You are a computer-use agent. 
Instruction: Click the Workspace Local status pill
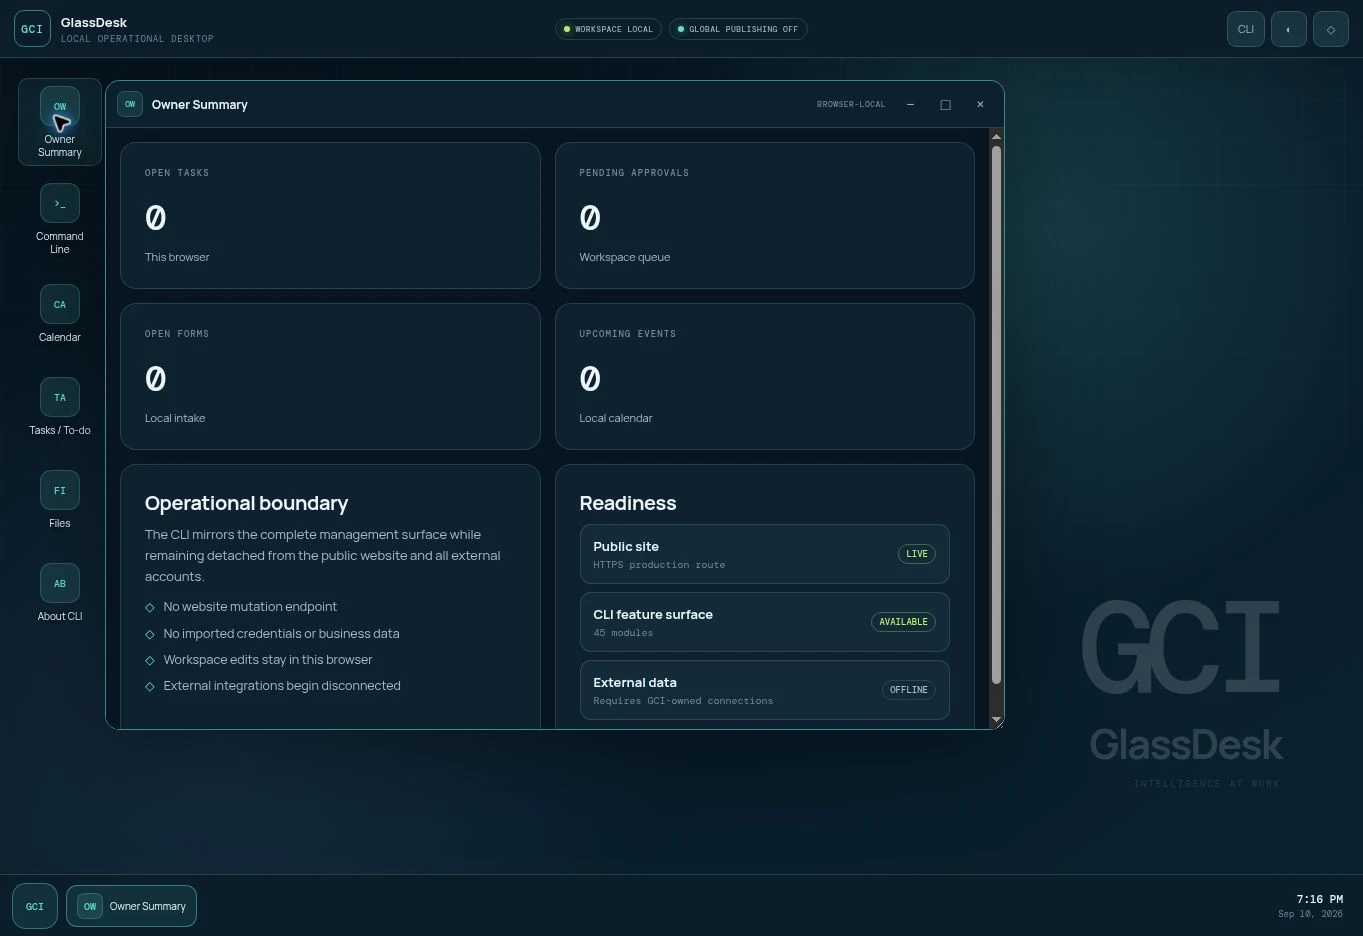(x=608, y=29)
